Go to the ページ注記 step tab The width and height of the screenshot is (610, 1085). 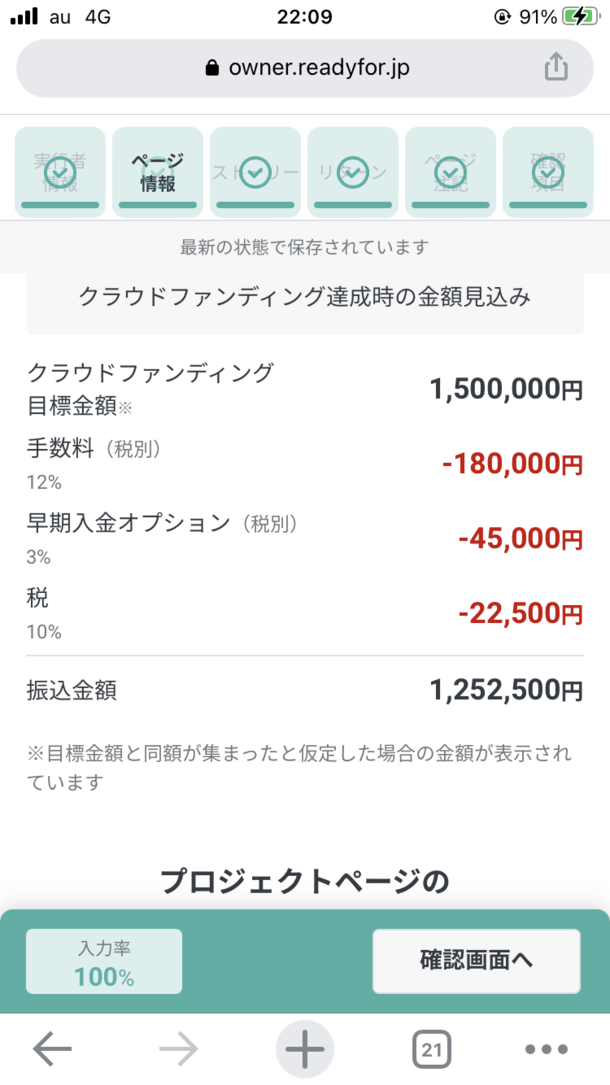[x=450, y=172]
